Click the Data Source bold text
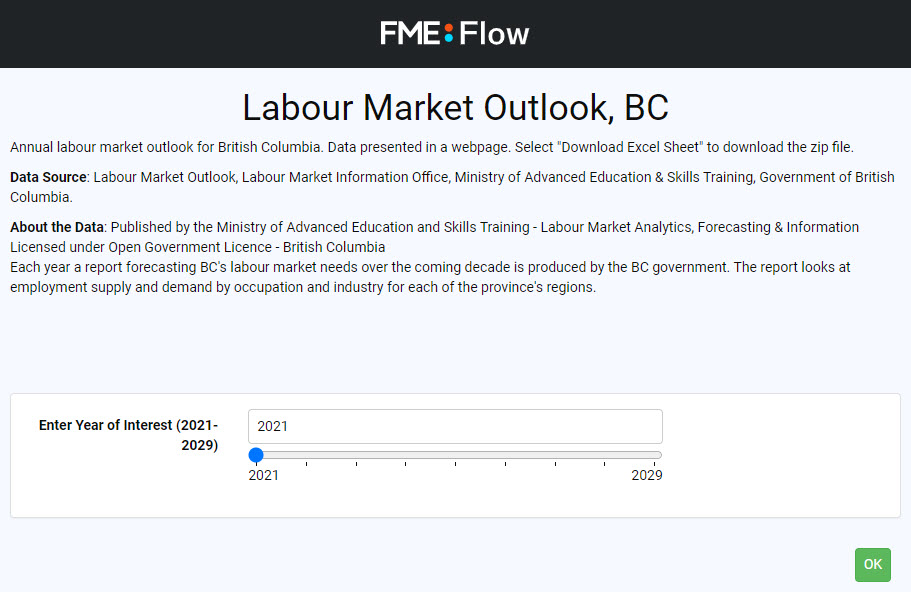The width and height of the screenshot is (911, 592). (x=47, y=177)
